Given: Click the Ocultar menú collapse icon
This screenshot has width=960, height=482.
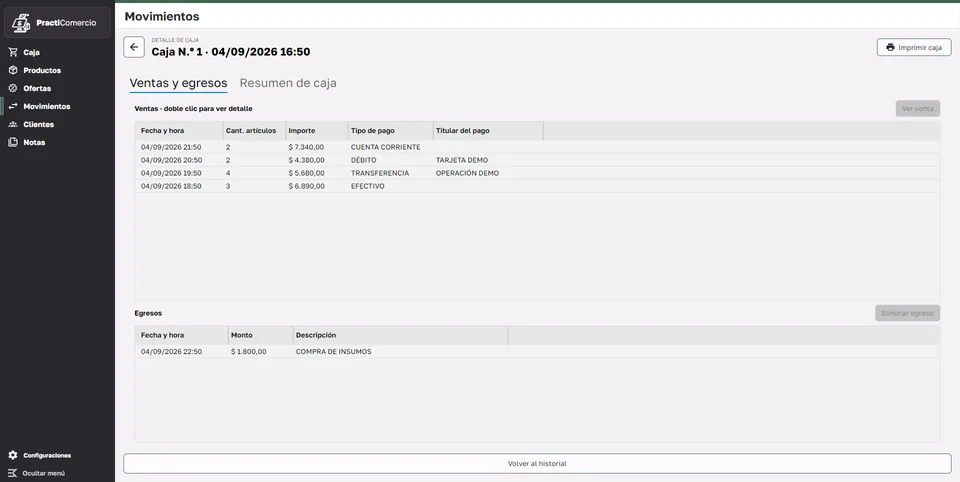Looking at the screenshot, I should 13,473.
